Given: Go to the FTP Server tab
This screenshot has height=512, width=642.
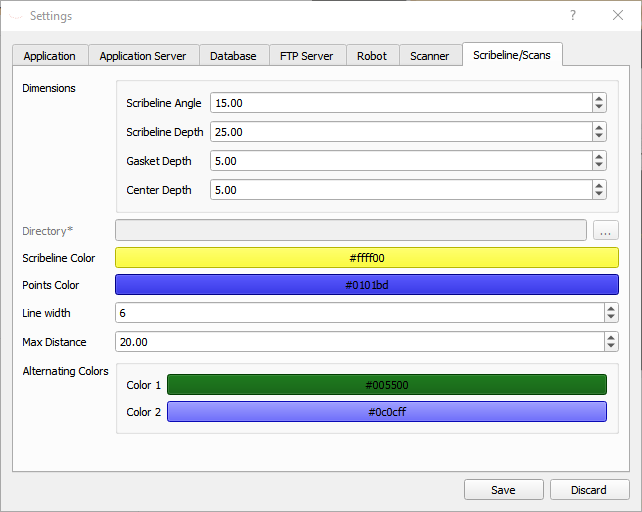Looking at the screenshot, I should click(307, 56).
